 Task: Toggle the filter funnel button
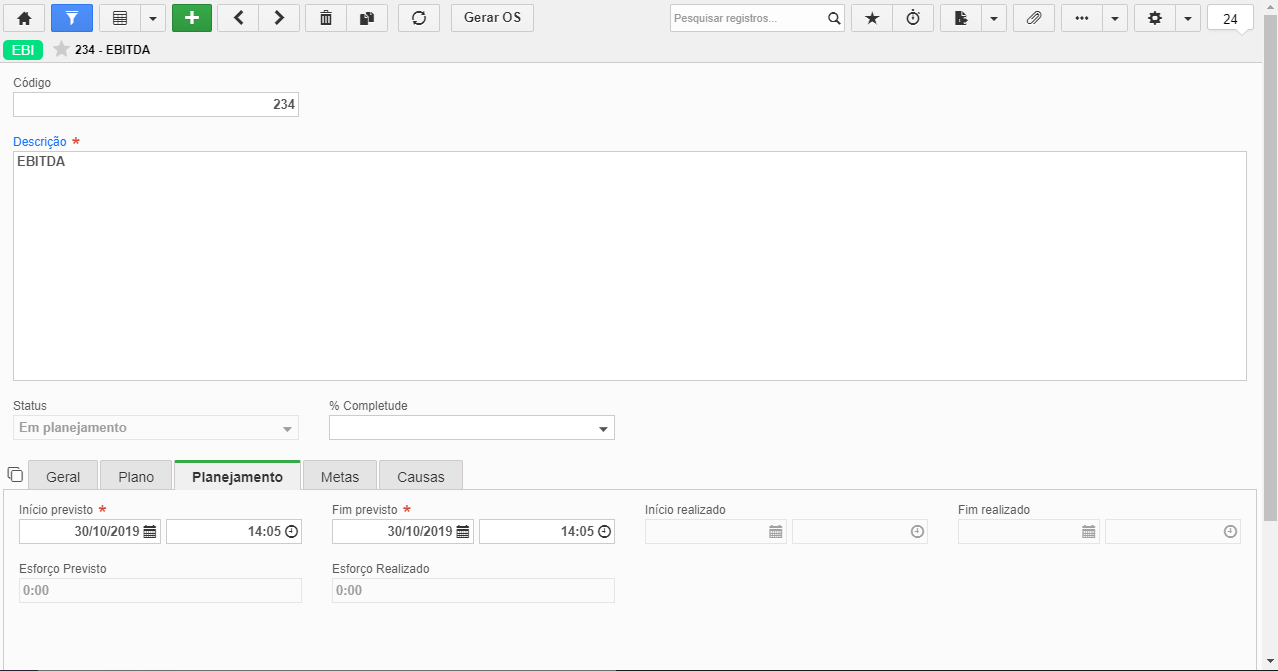click(x=71, y=18)
